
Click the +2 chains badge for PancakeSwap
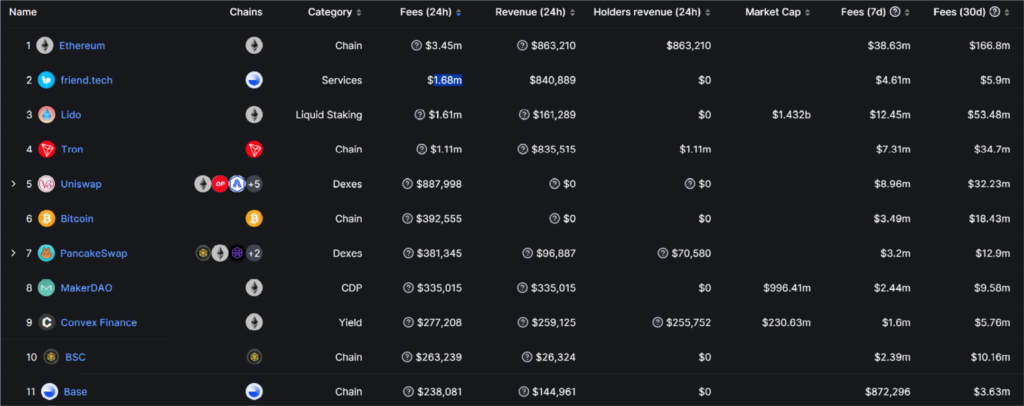coord(254,253)
